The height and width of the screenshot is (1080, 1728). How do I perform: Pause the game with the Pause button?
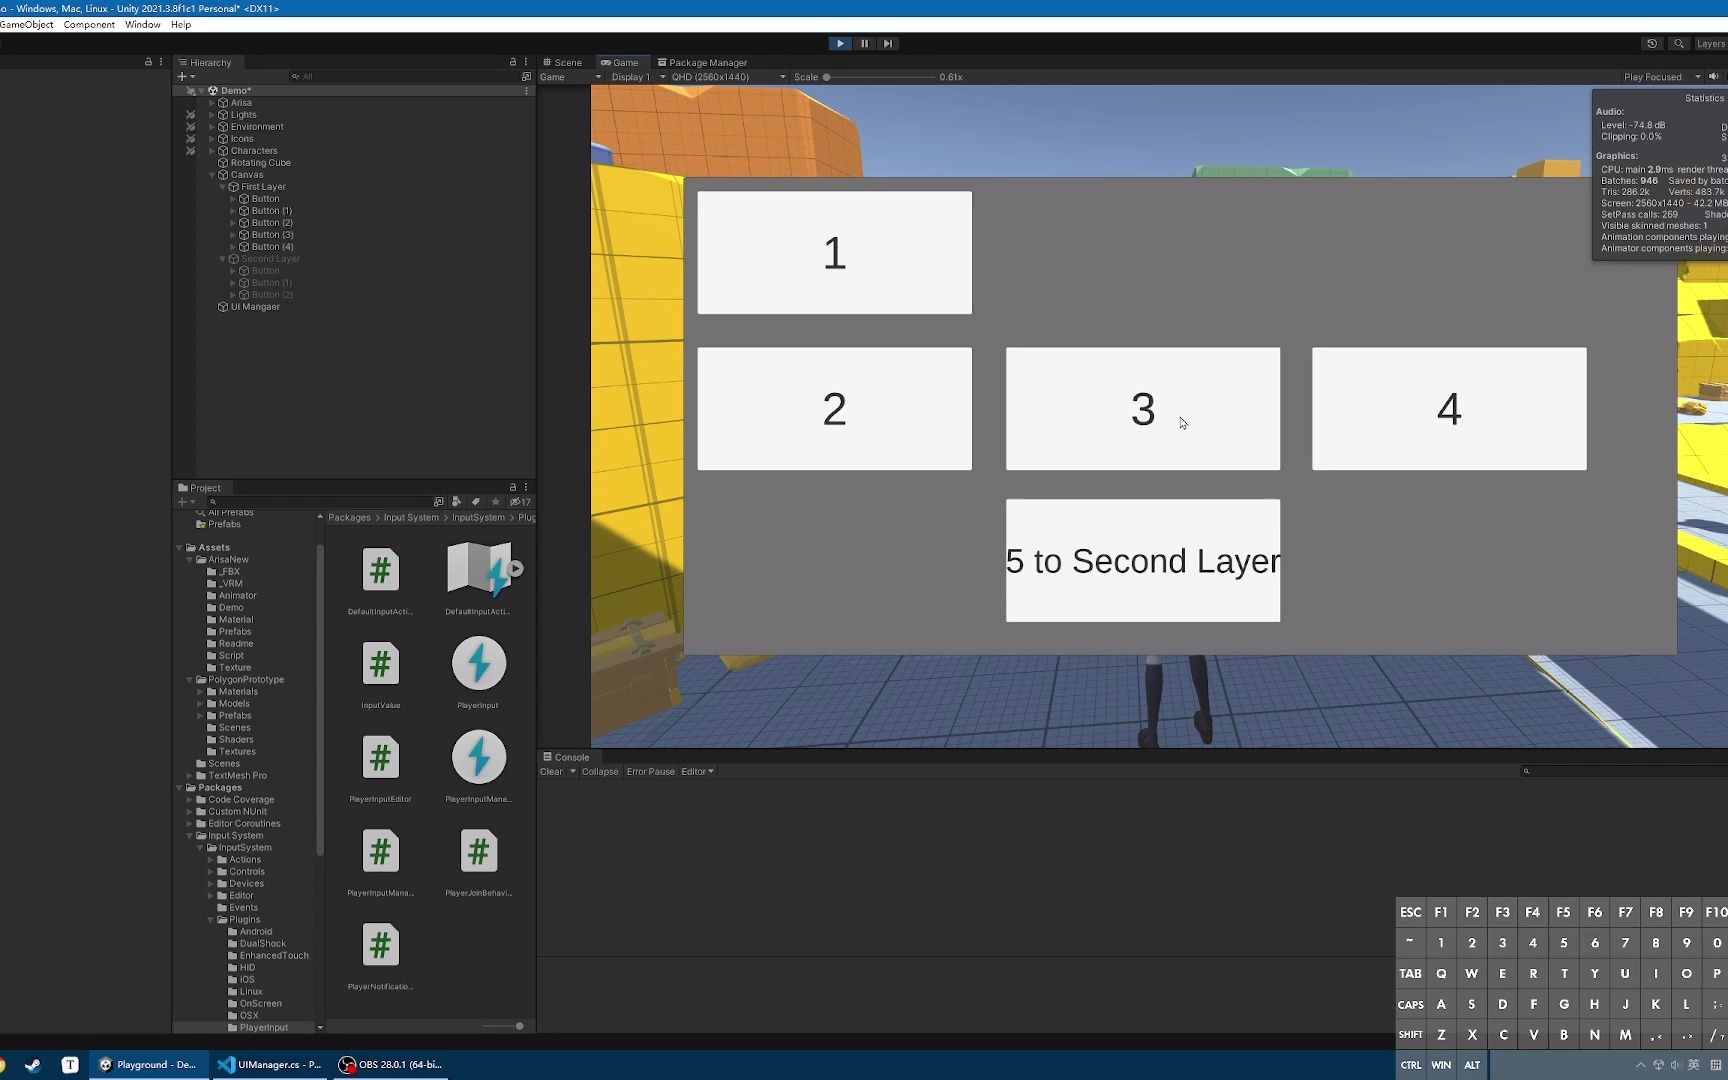864,43
